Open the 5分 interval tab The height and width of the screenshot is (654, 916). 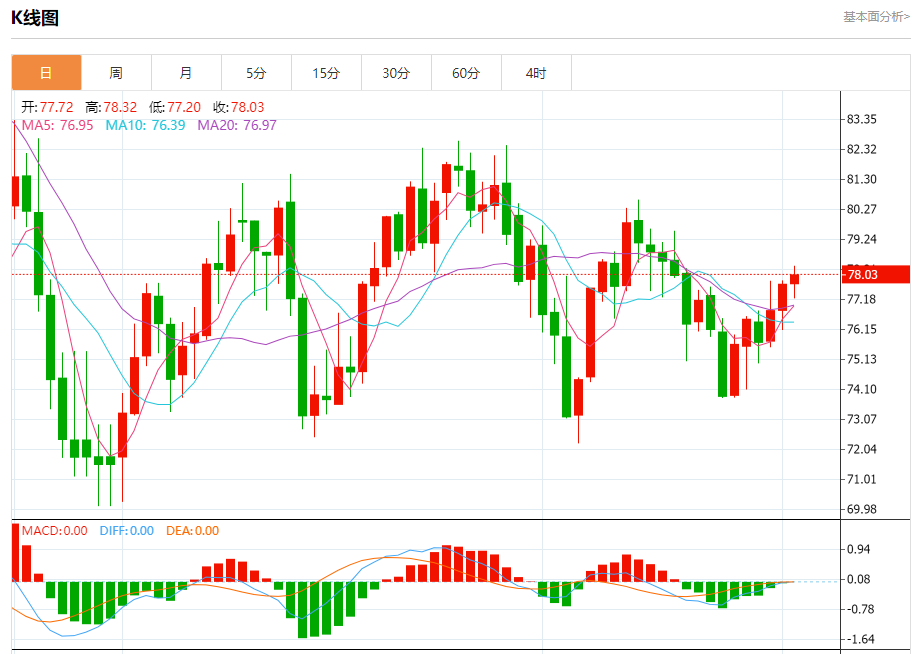[256, 73]
